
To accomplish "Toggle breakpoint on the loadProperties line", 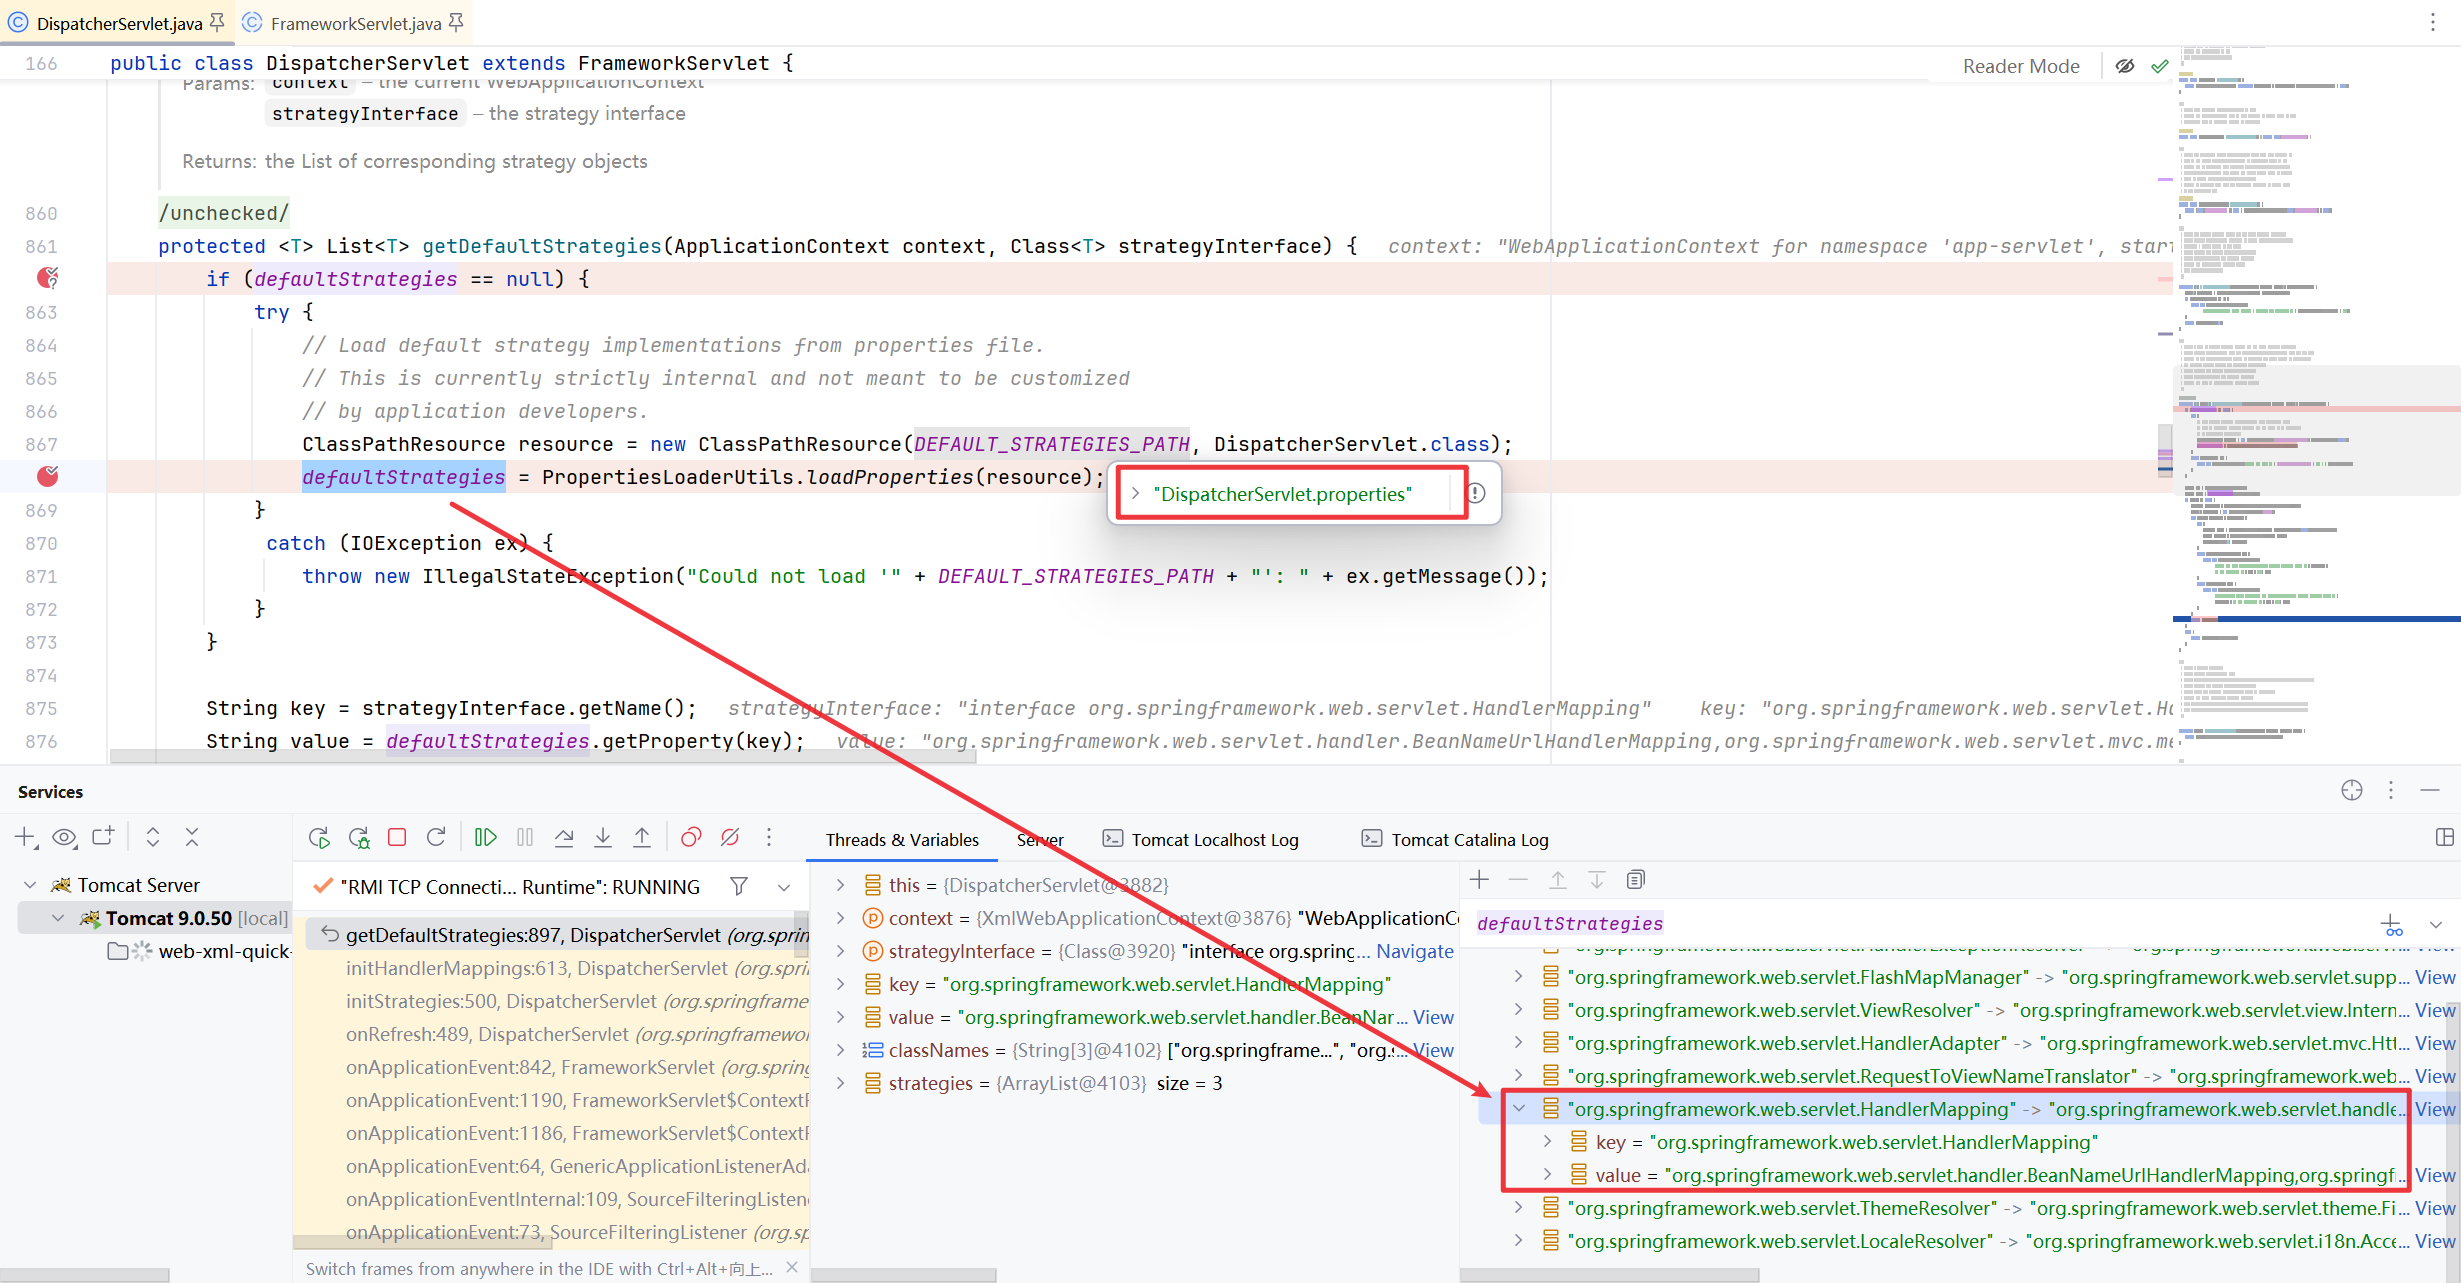I will [x=47, y=477].
